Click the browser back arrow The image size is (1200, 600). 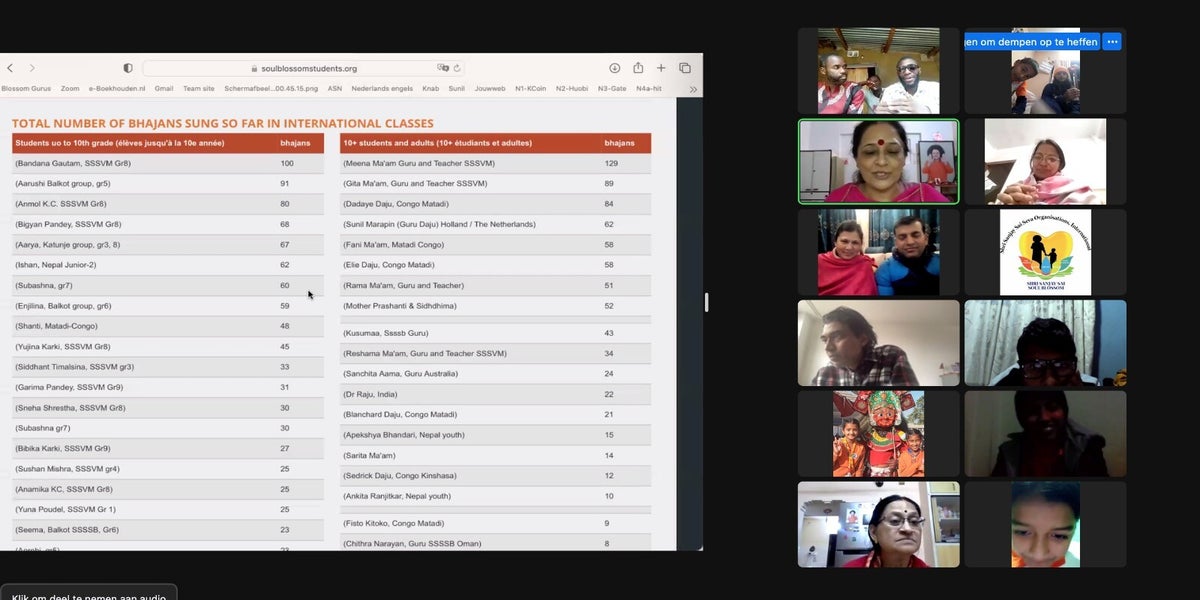[10, 68]
